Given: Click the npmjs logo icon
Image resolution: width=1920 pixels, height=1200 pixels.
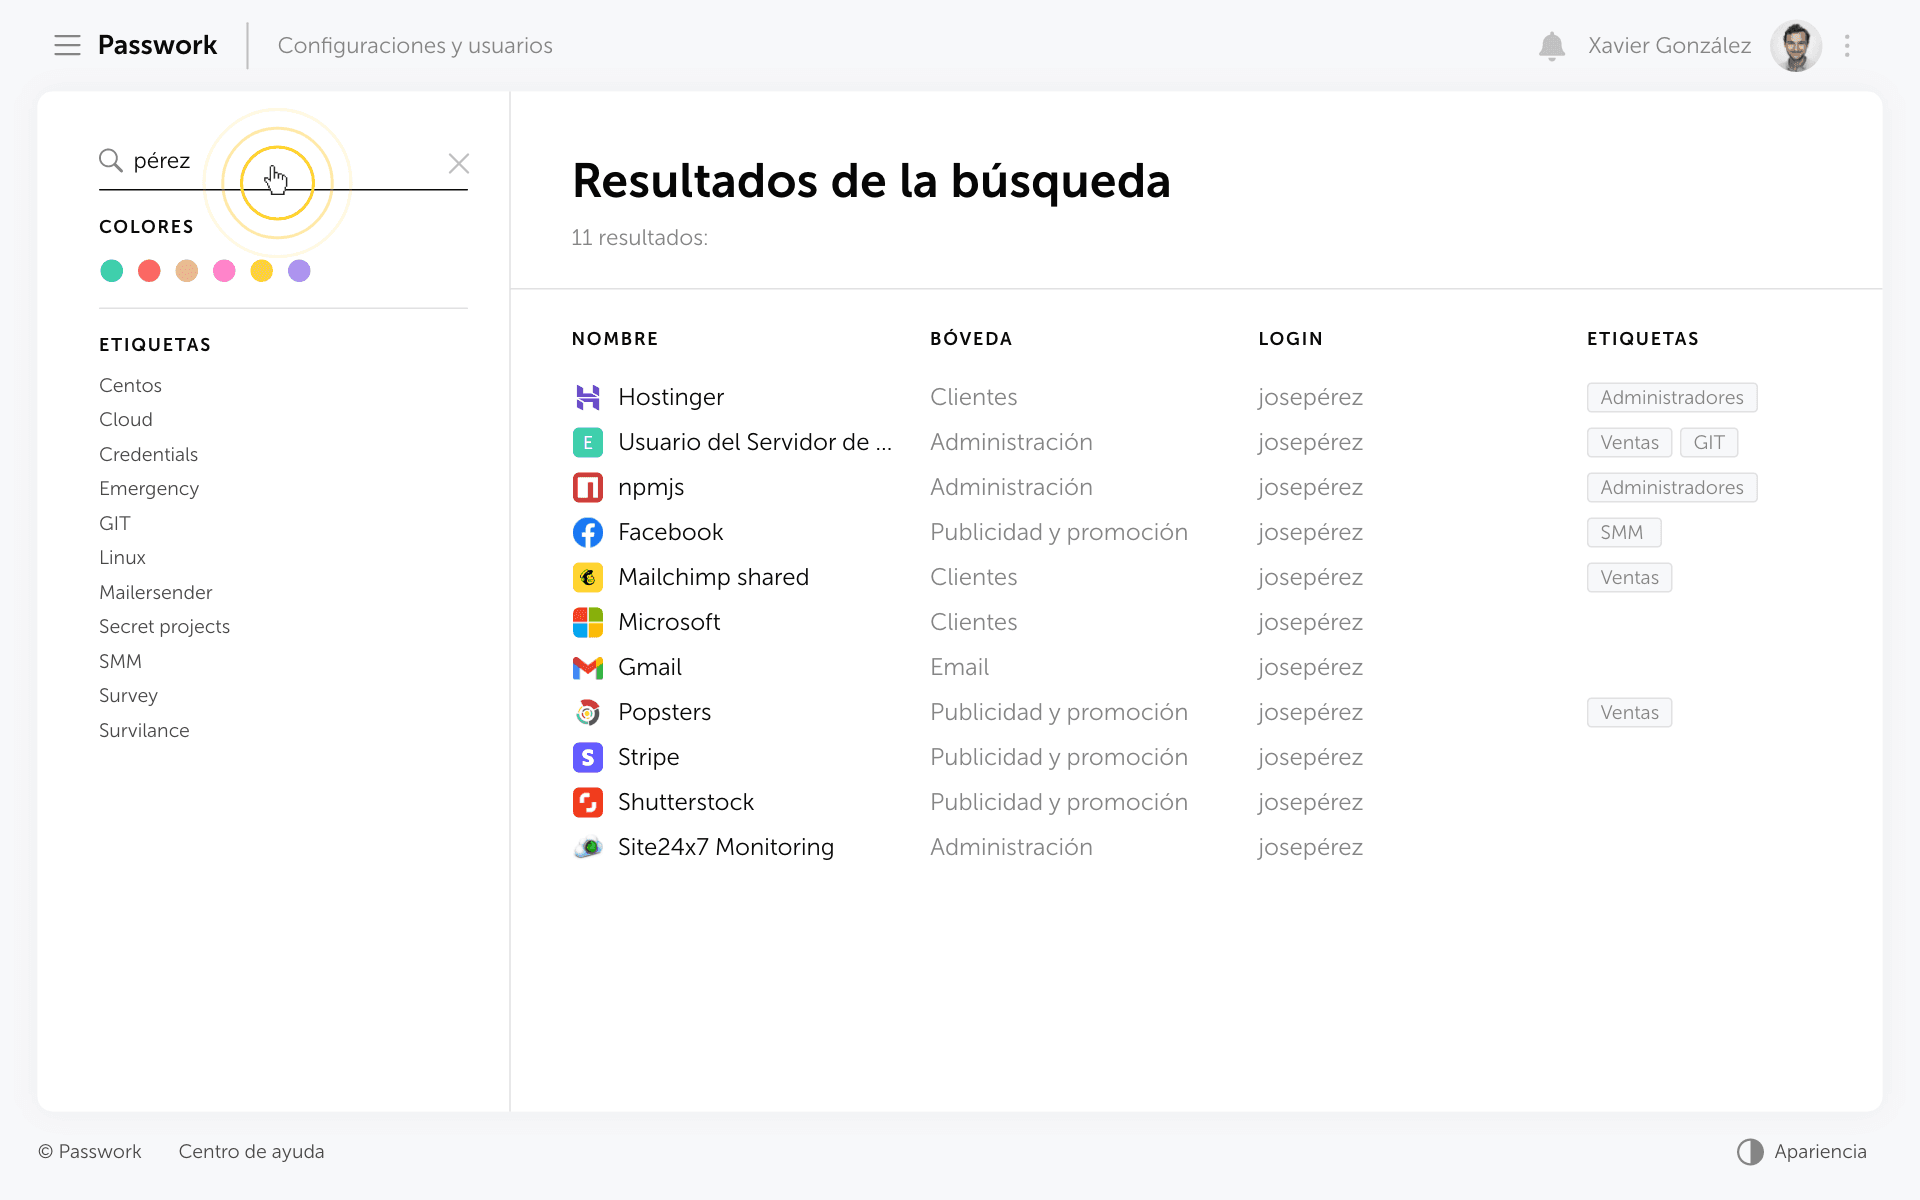Looking at the screenshot, I should coord(588,487).
